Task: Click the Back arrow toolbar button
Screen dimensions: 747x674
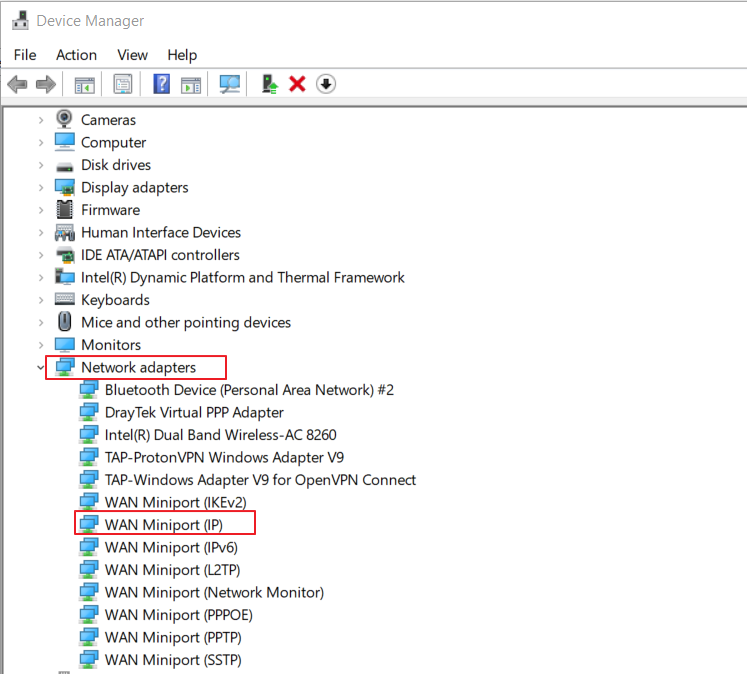Action: [x=18, y=85]
